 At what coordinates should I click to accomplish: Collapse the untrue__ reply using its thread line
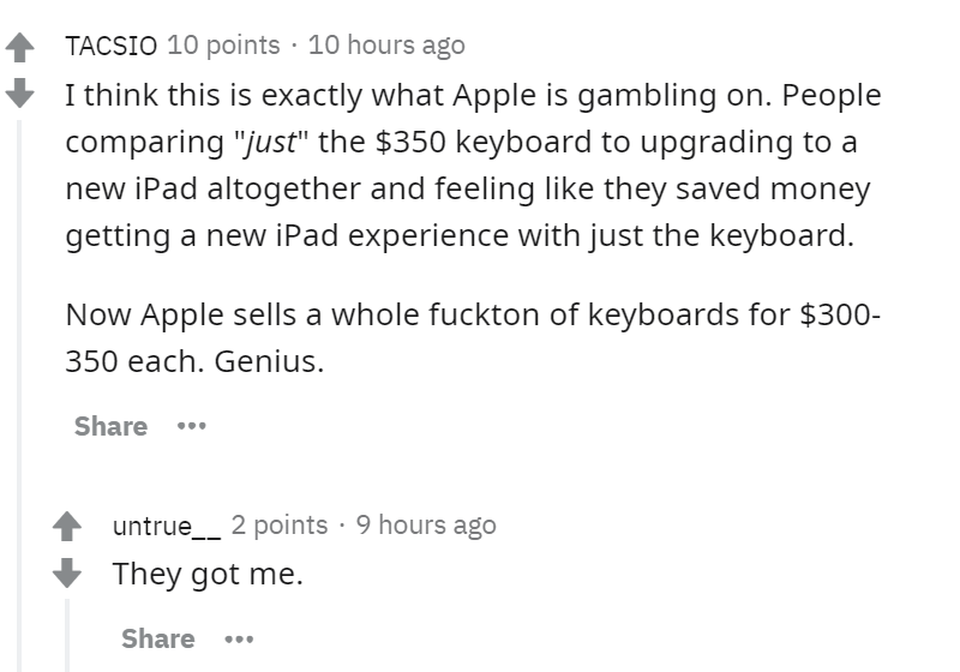click(67, 635)
